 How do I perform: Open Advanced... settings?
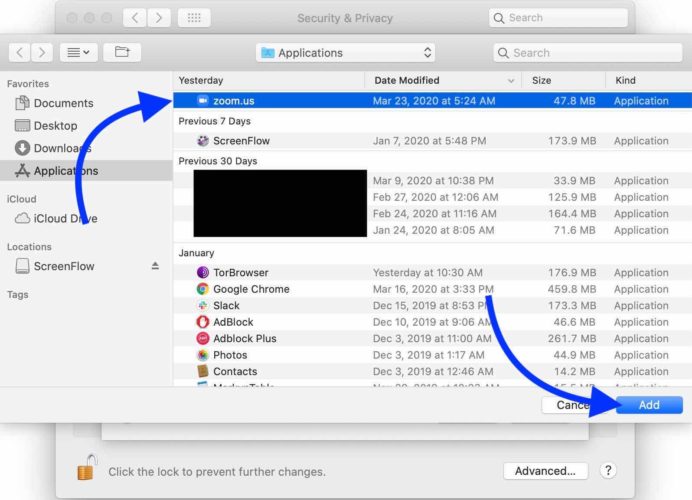pos(545,471)
